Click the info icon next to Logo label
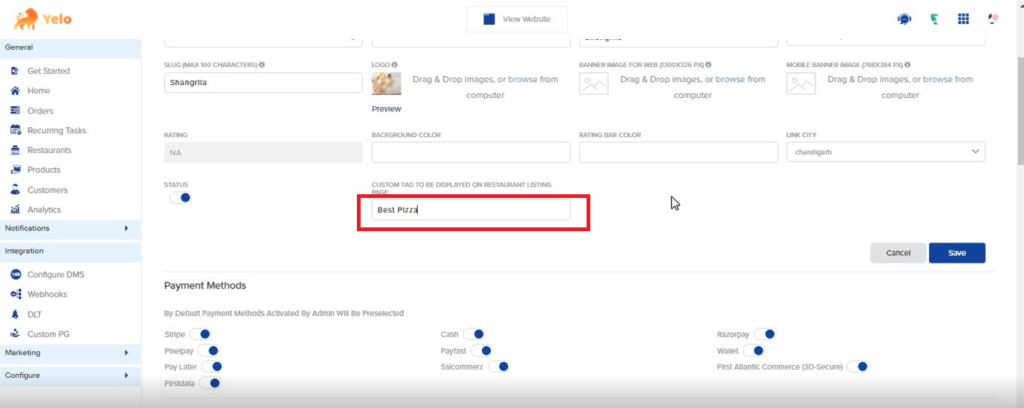Viewport: 1024px width, 408px height. tap(395, 64)
